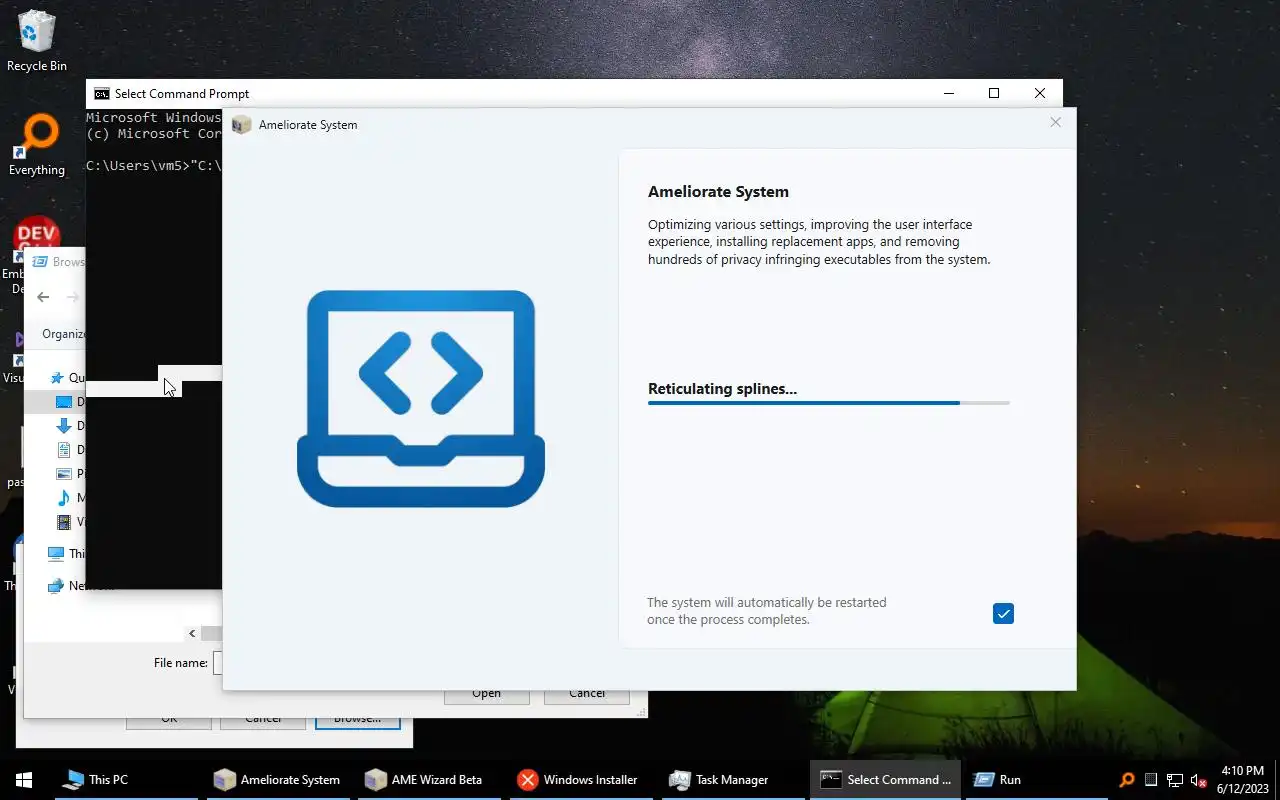Select the Downloads arrow icon in Browse tree
1280x800 pixels.
point(64,426)
